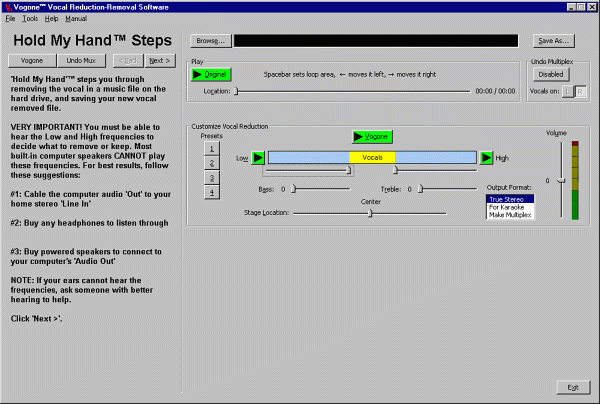Screen dimensions: 600x404
Task: Minimize the Vogone window
Action: (x=571, y=7)
